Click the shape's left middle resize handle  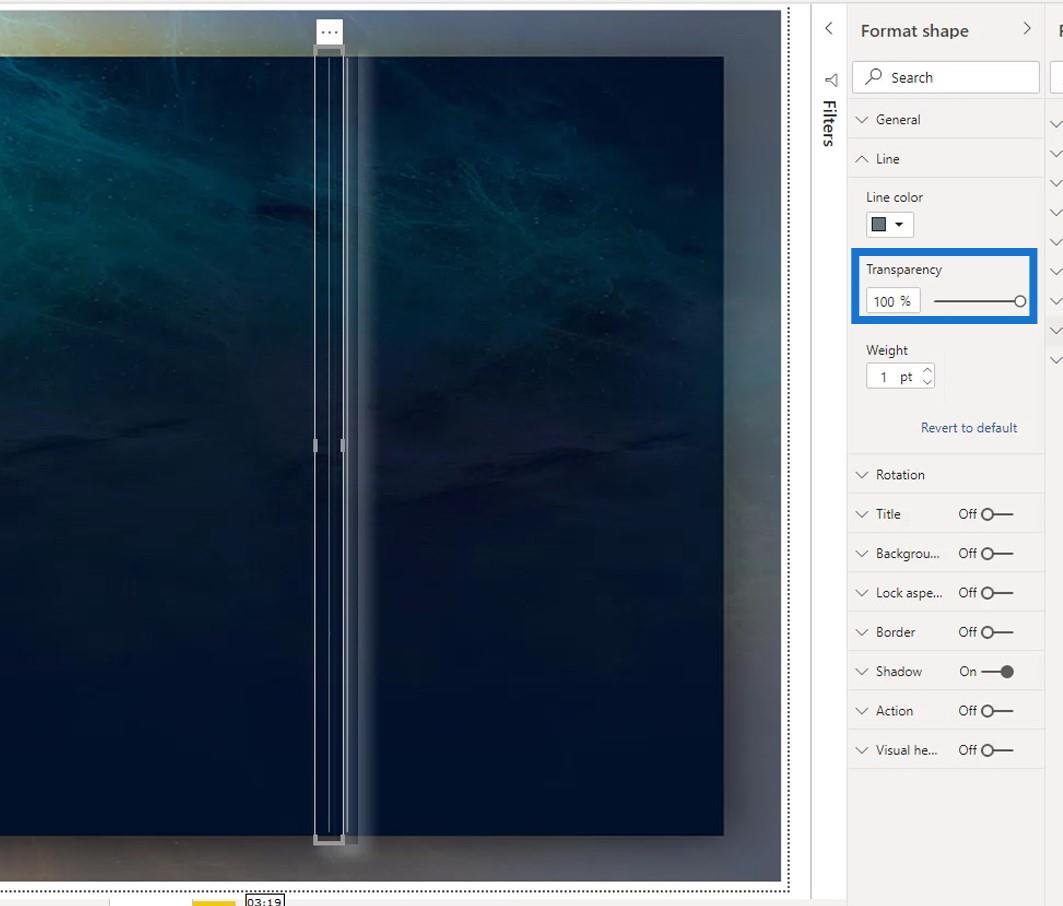point(315,445)
